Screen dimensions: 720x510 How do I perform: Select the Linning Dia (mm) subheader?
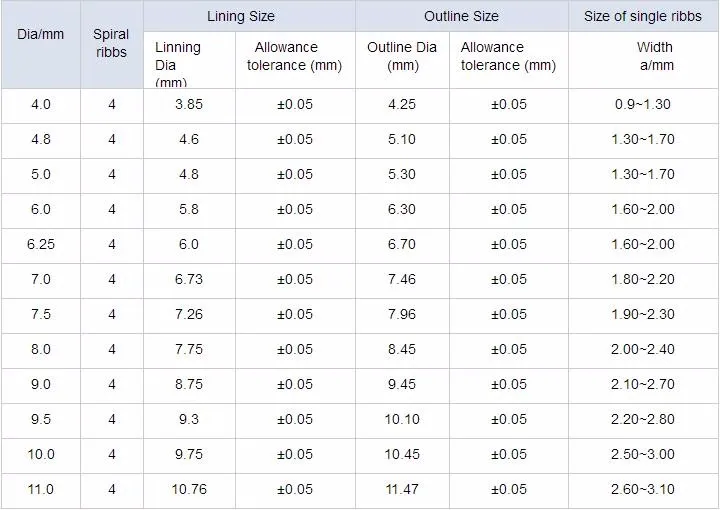click(x=178, y=64)
